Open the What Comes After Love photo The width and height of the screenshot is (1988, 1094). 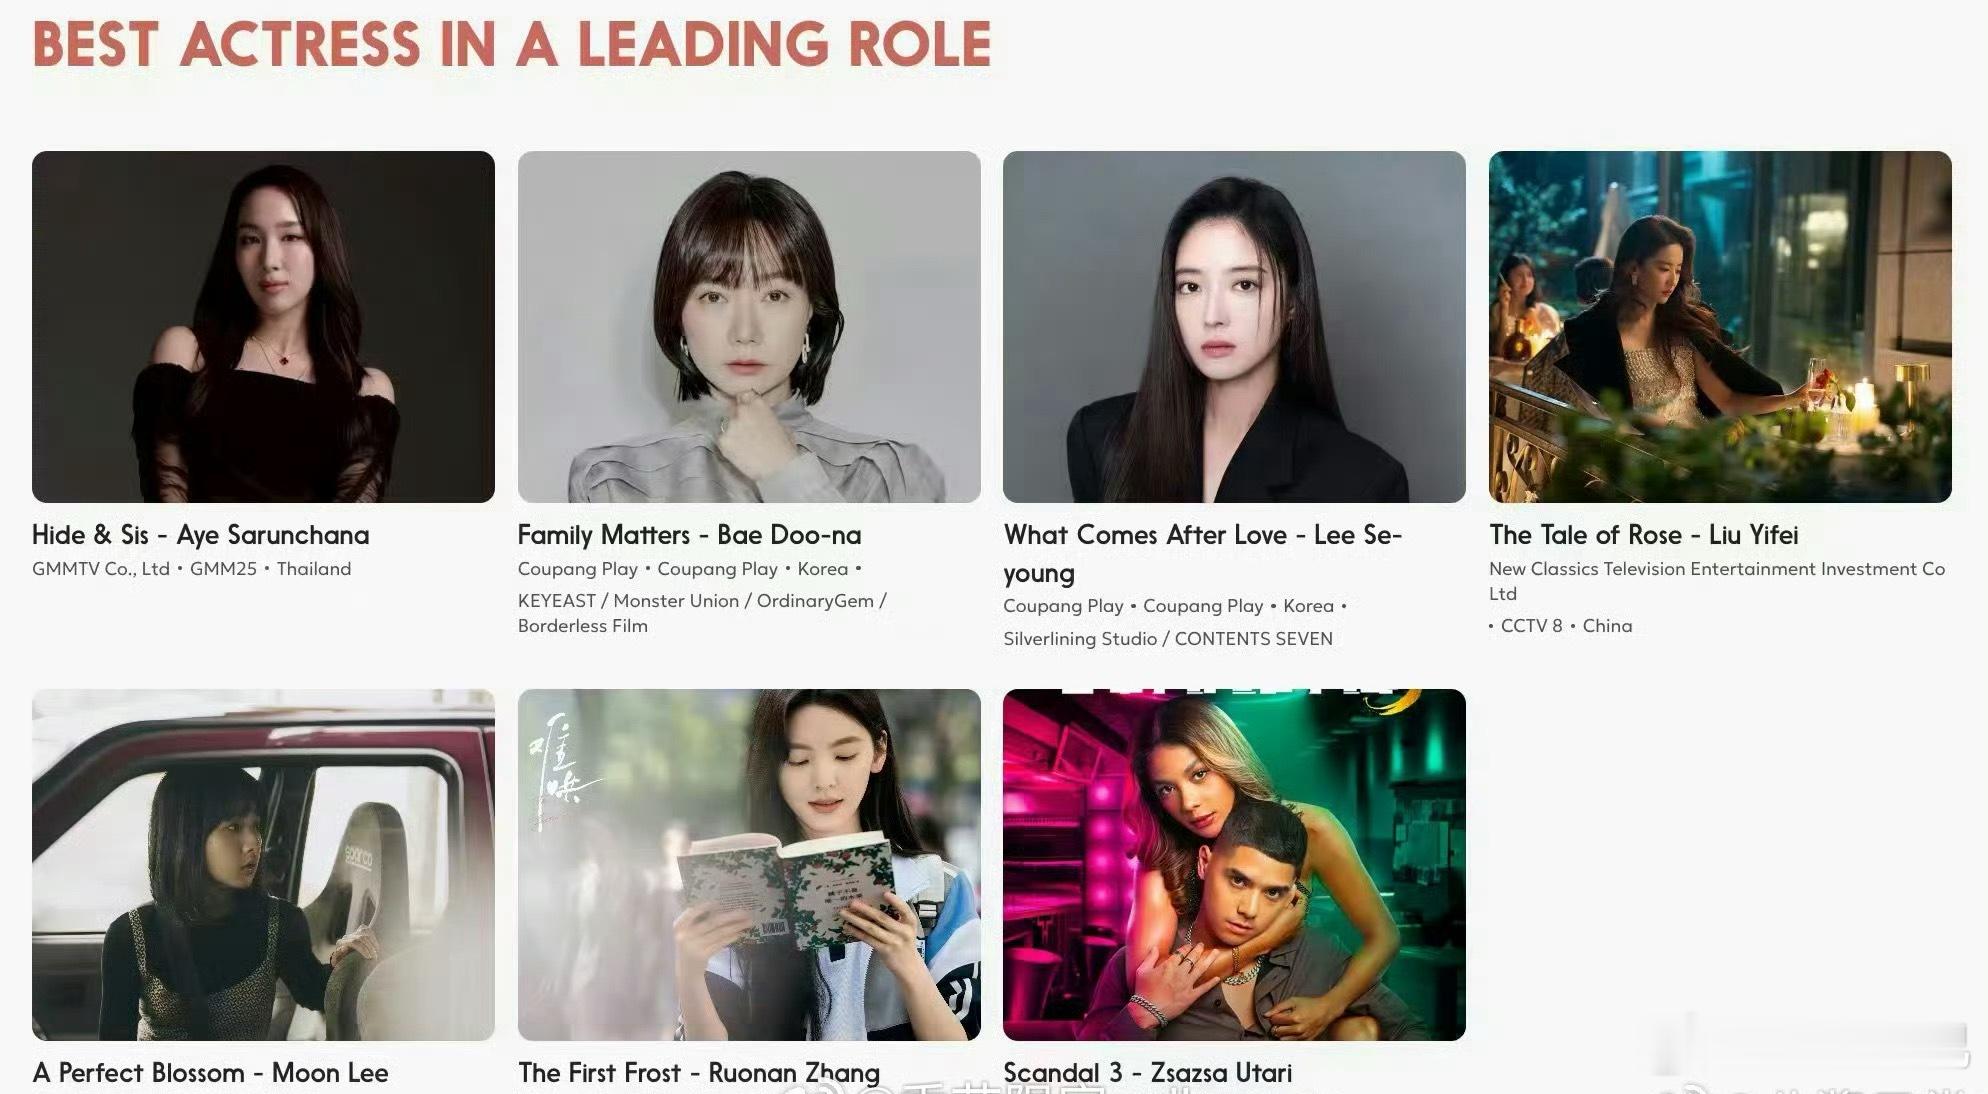tap(1234, 327)
